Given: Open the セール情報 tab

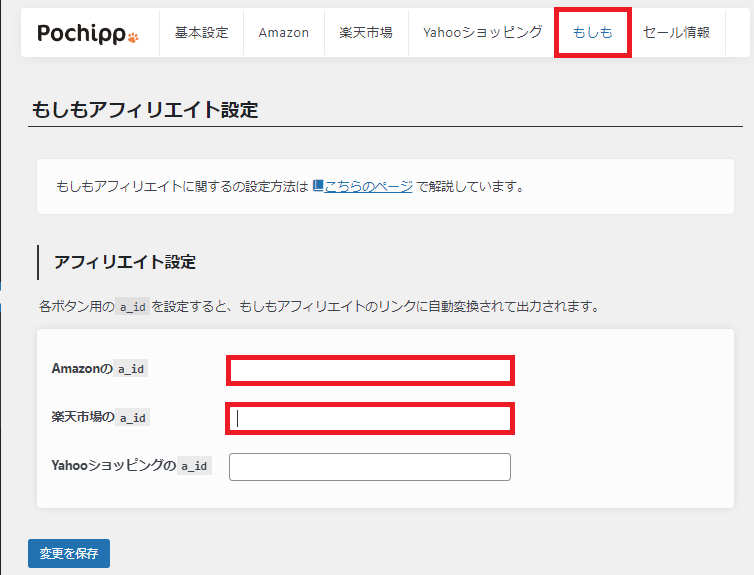Looking at the screenshot, I should [677, 33].
